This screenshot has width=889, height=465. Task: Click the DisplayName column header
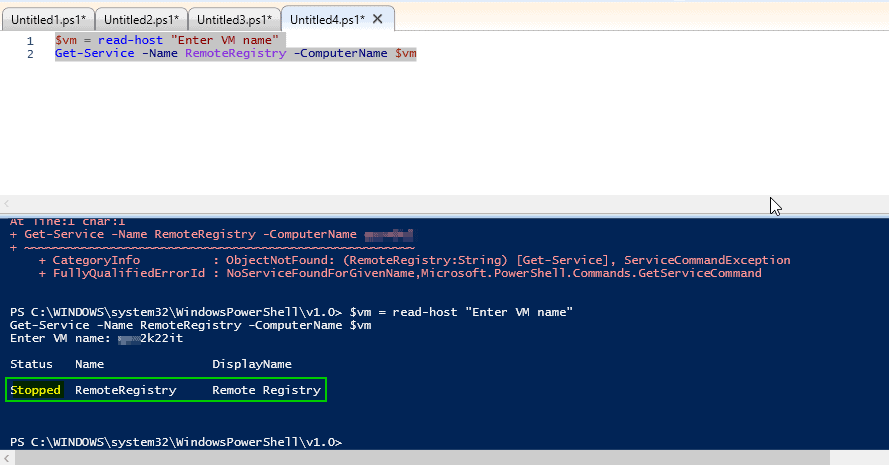tap(252, 364)
